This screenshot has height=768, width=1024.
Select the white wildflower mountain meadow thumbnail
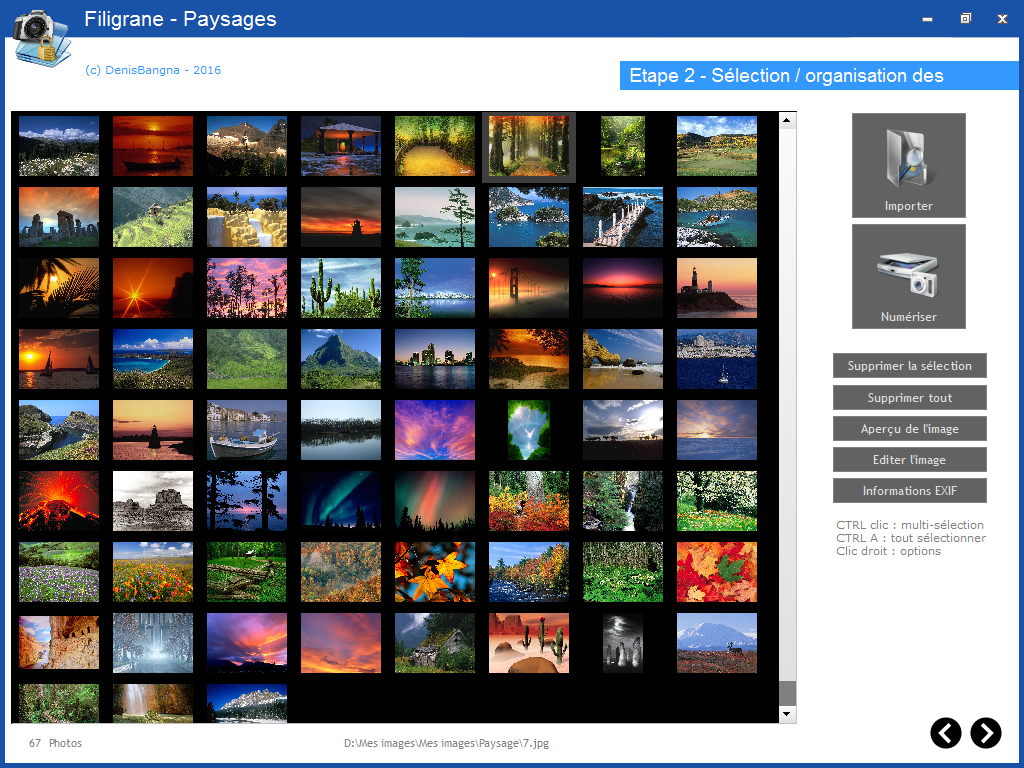coord(59,146)
